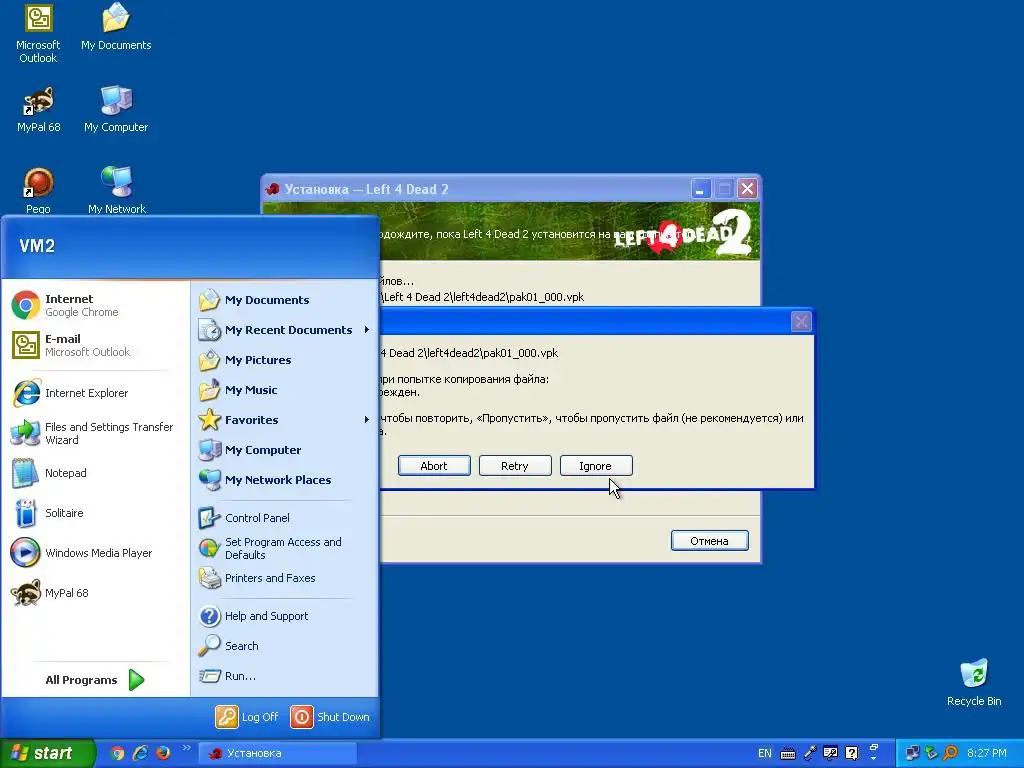Select the Recycle Bin desktop icon
Viewport: 1024px width, 768px height.
click(x=974, y=683)
